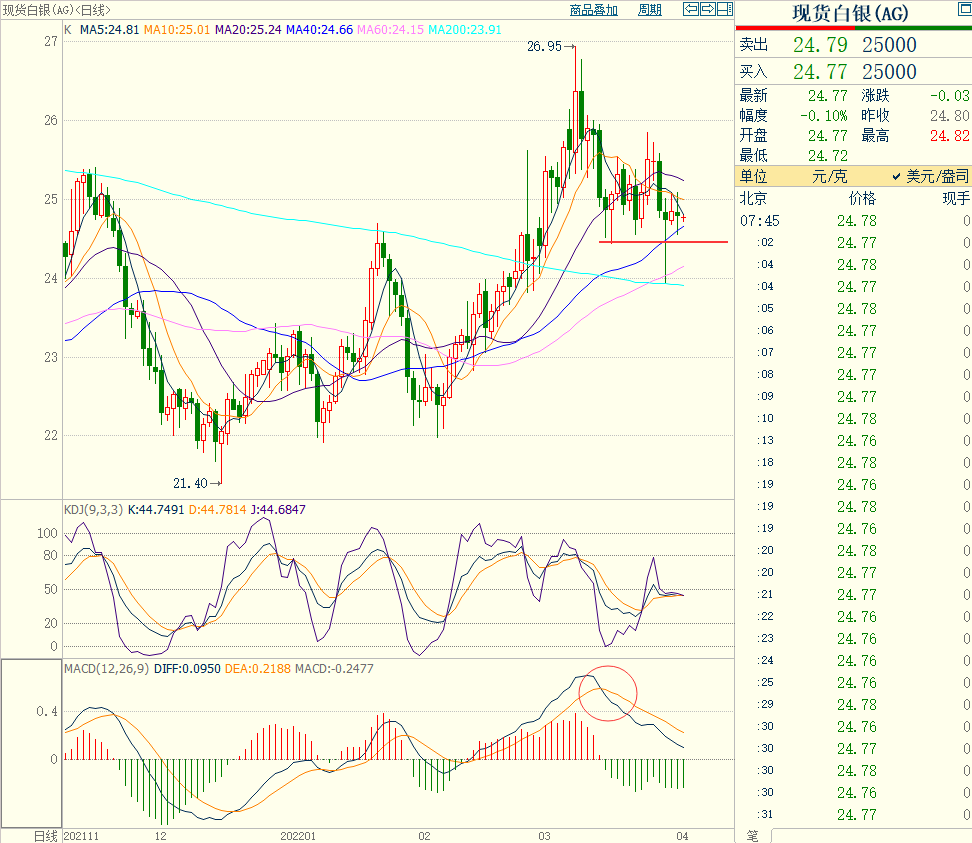Click the MACD(12,26,9) indicator label
The height and width of the screenshot is (843, 972).
(108, 668)
